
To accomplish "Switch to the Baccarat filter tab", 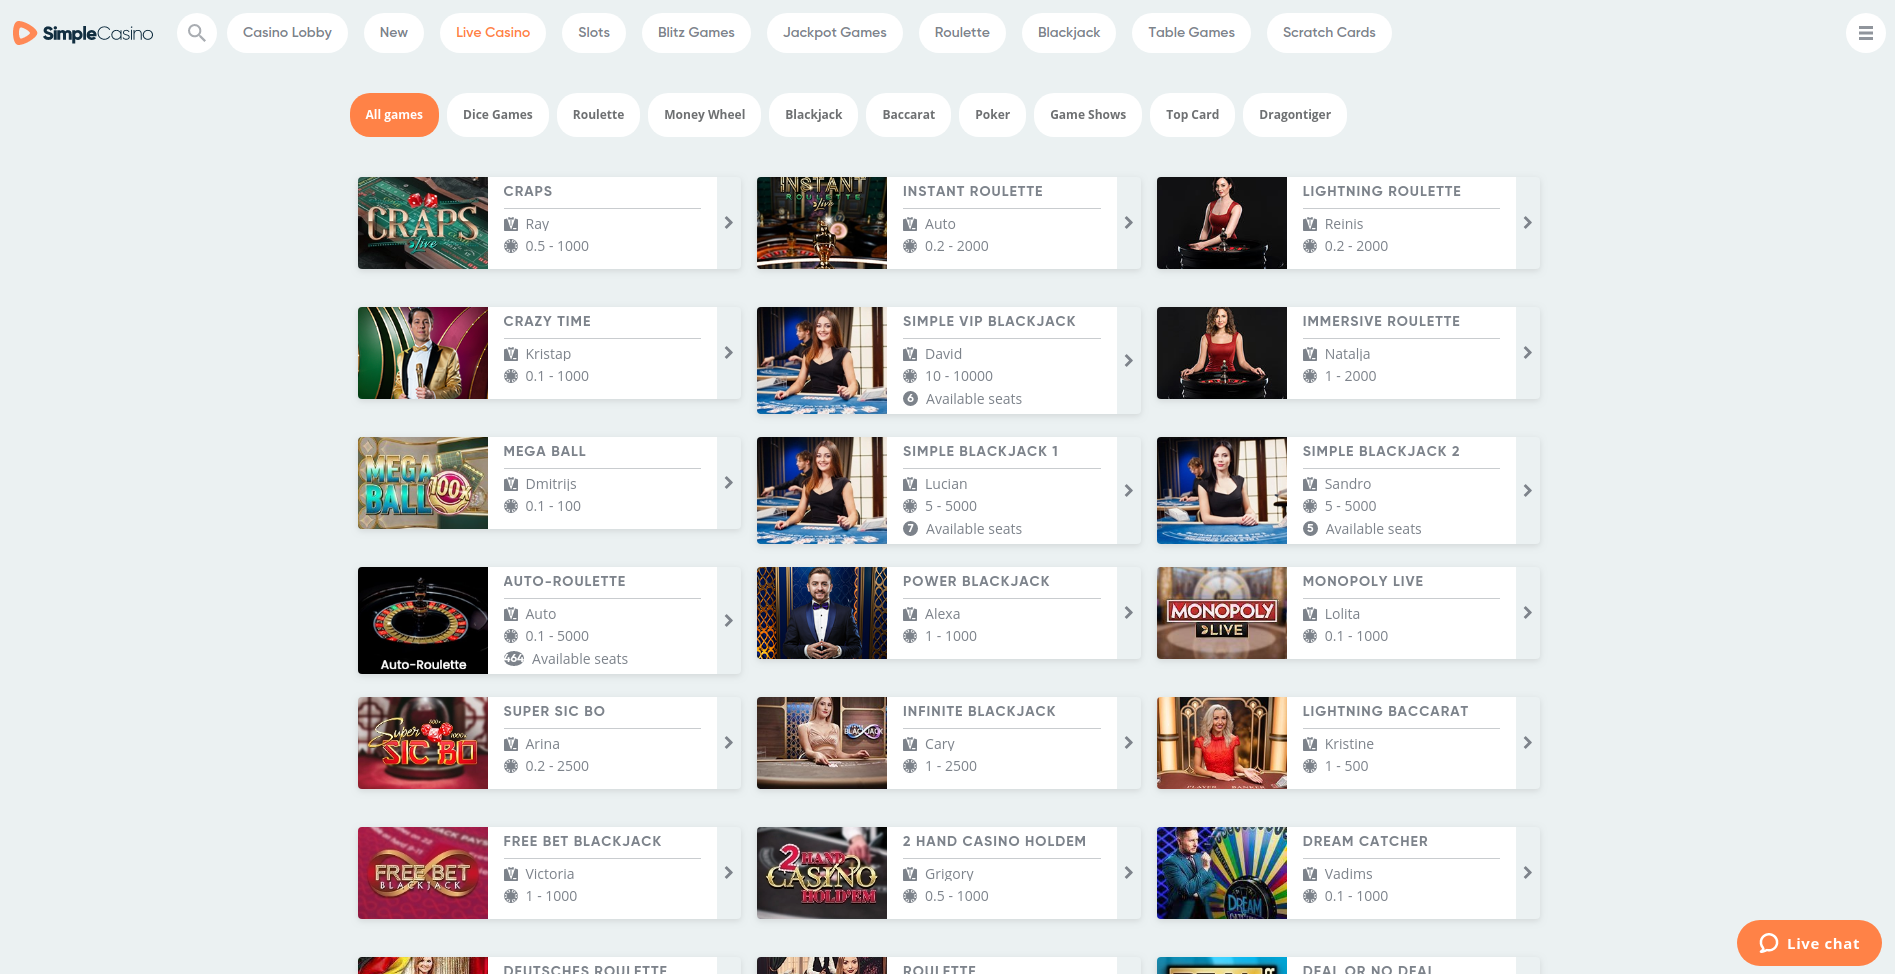I will [908, 115].
